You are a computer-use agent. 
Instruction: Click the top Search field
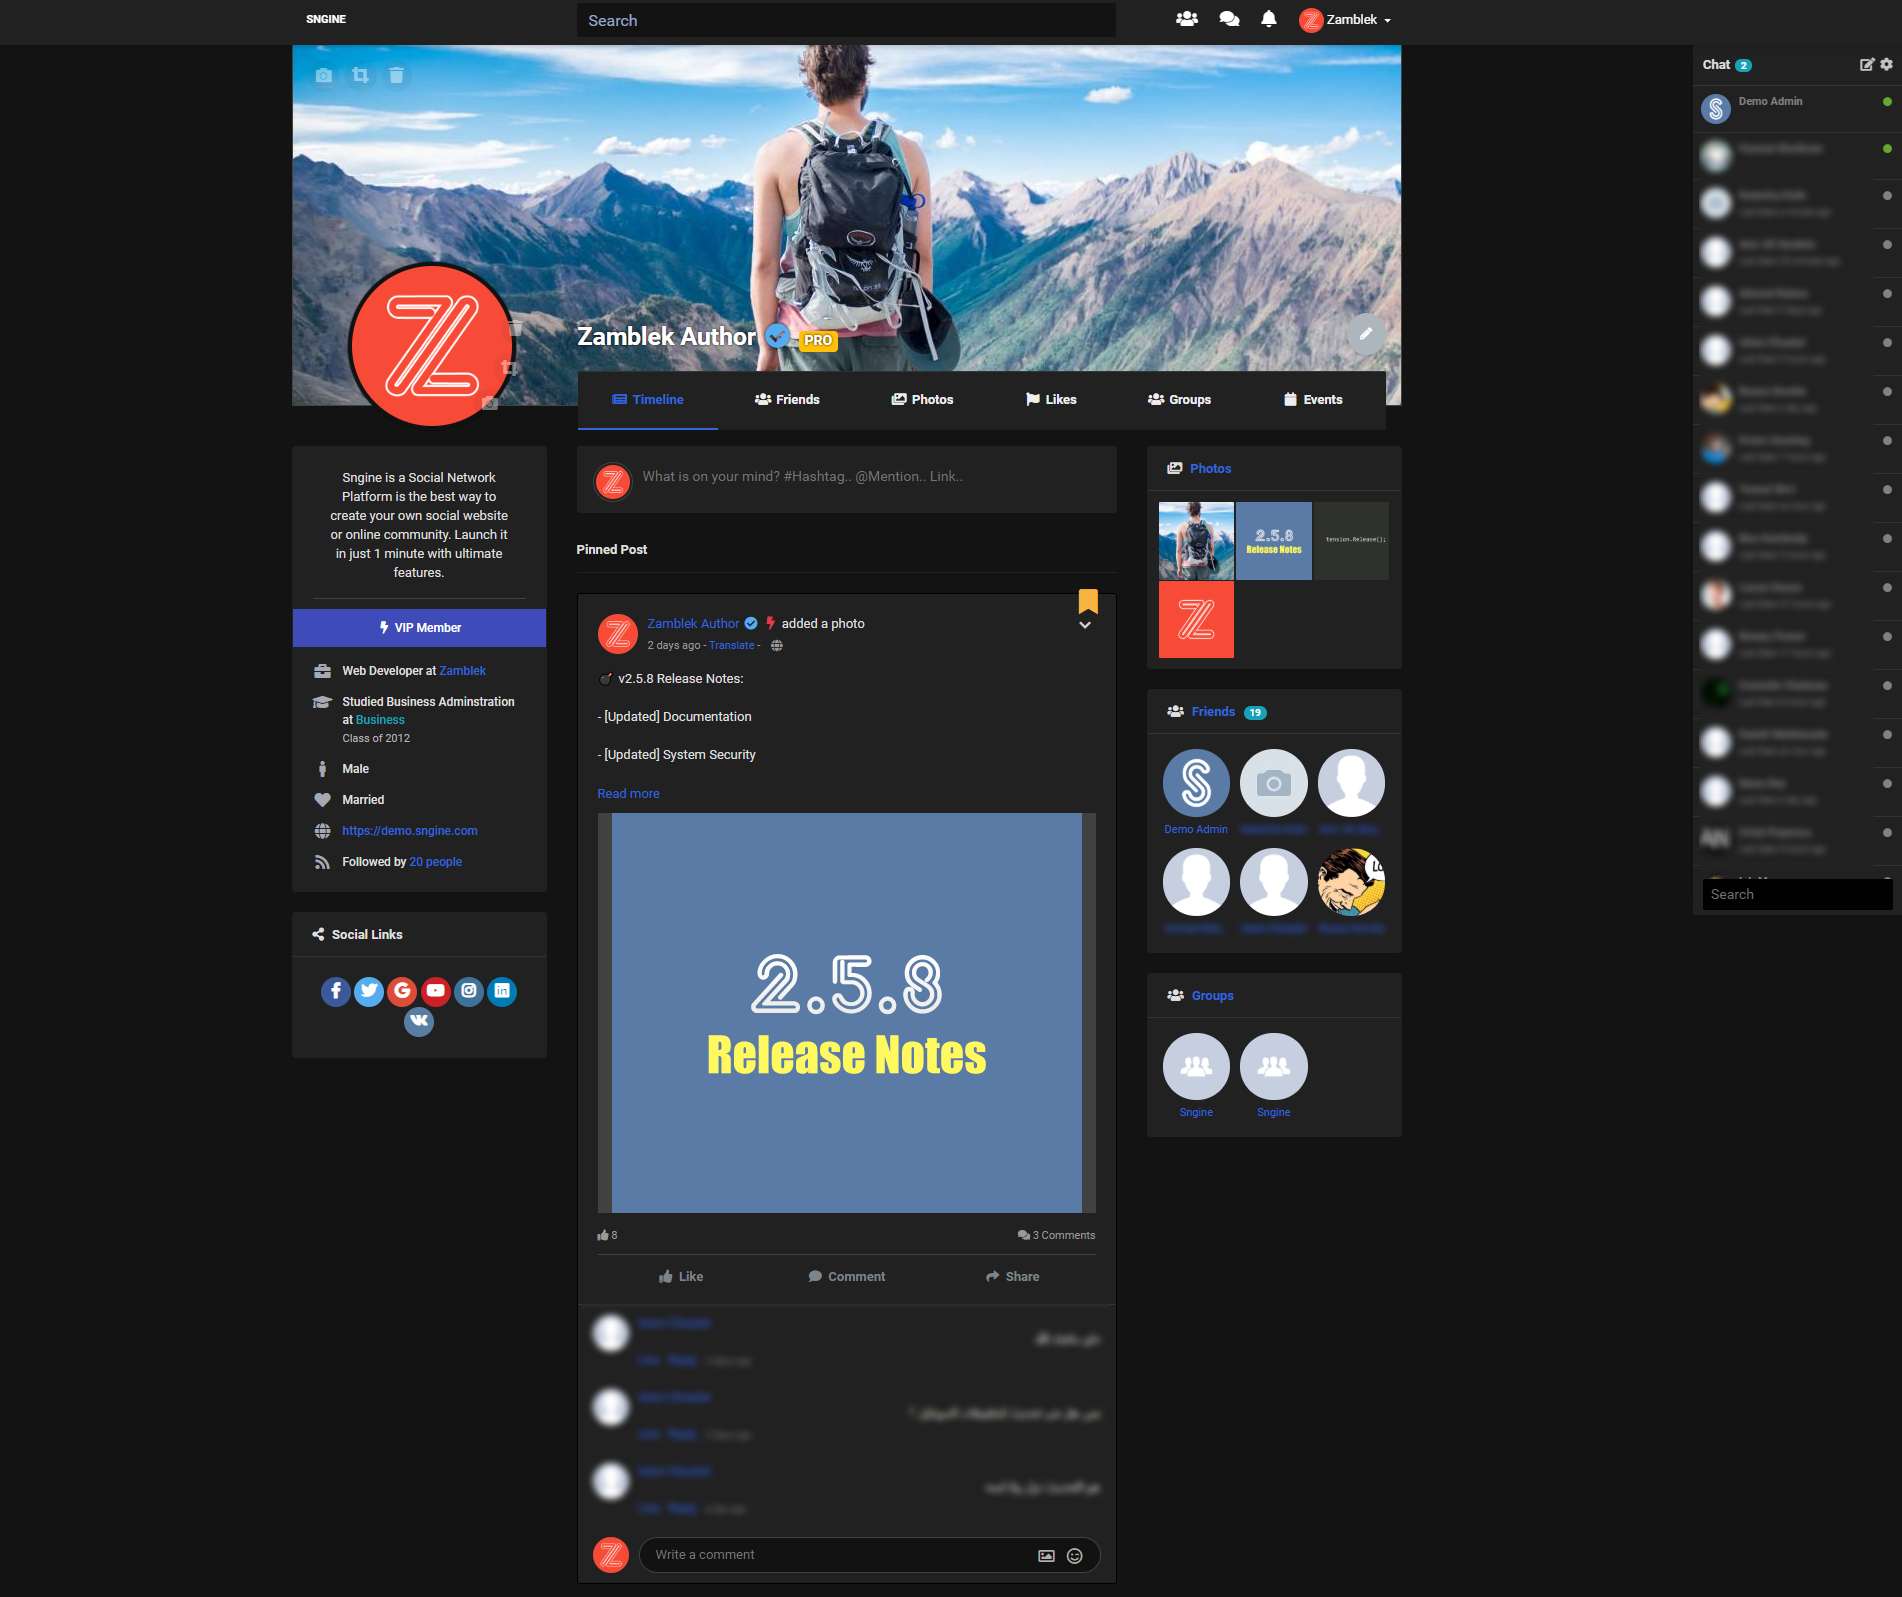tap(846, 20)
